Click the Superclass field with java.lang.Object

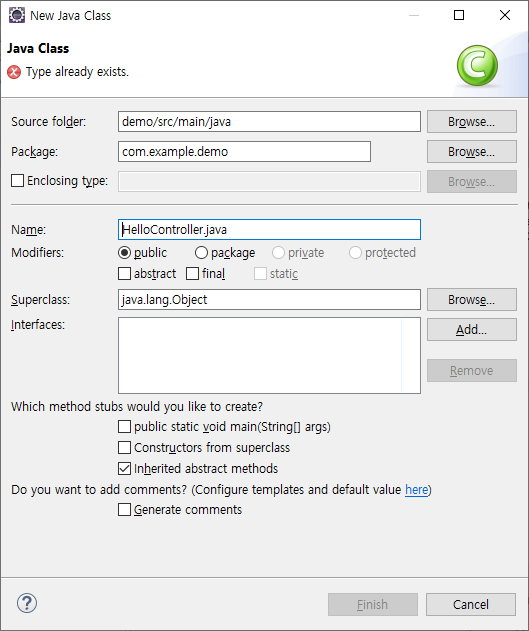[x=270, y=299]
